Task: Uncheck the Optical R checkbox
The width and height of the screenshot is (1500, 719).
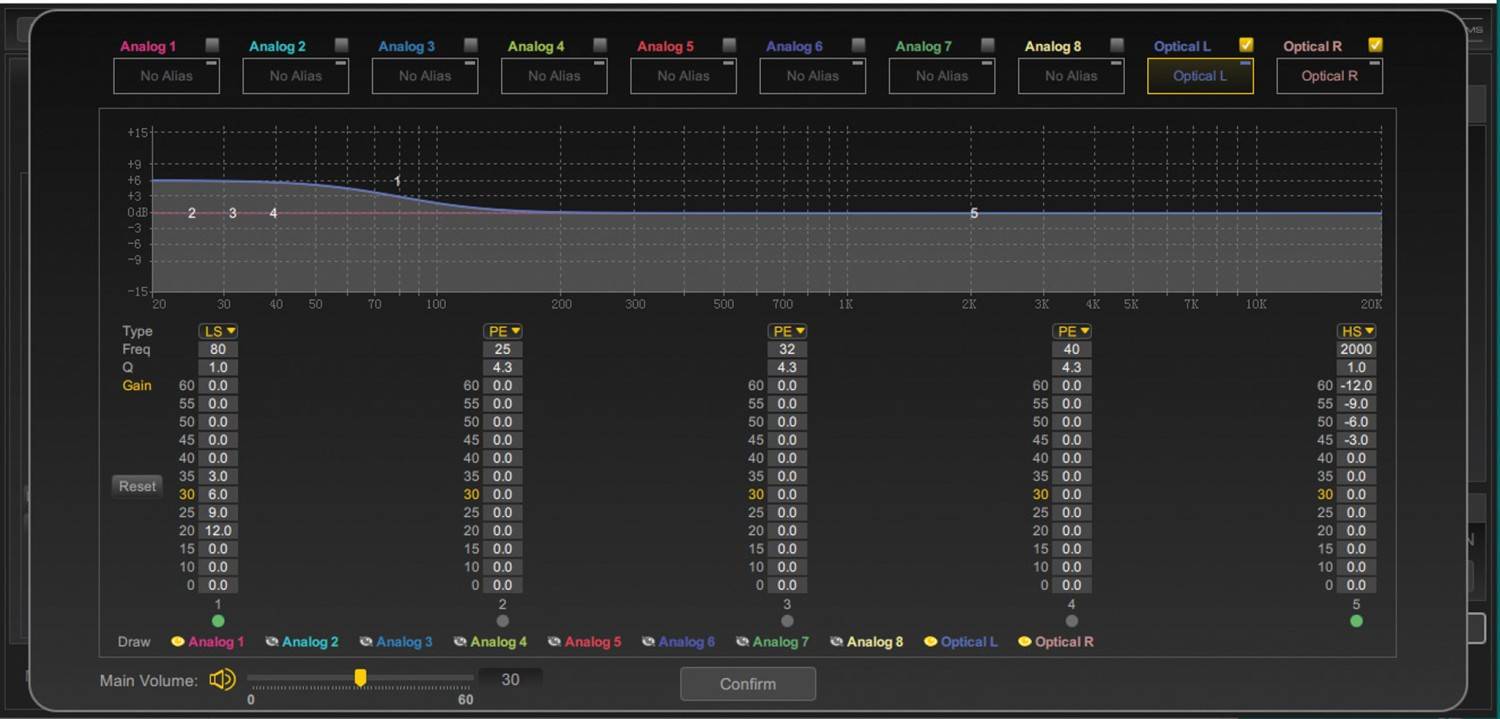Action: click(1375, 45)
